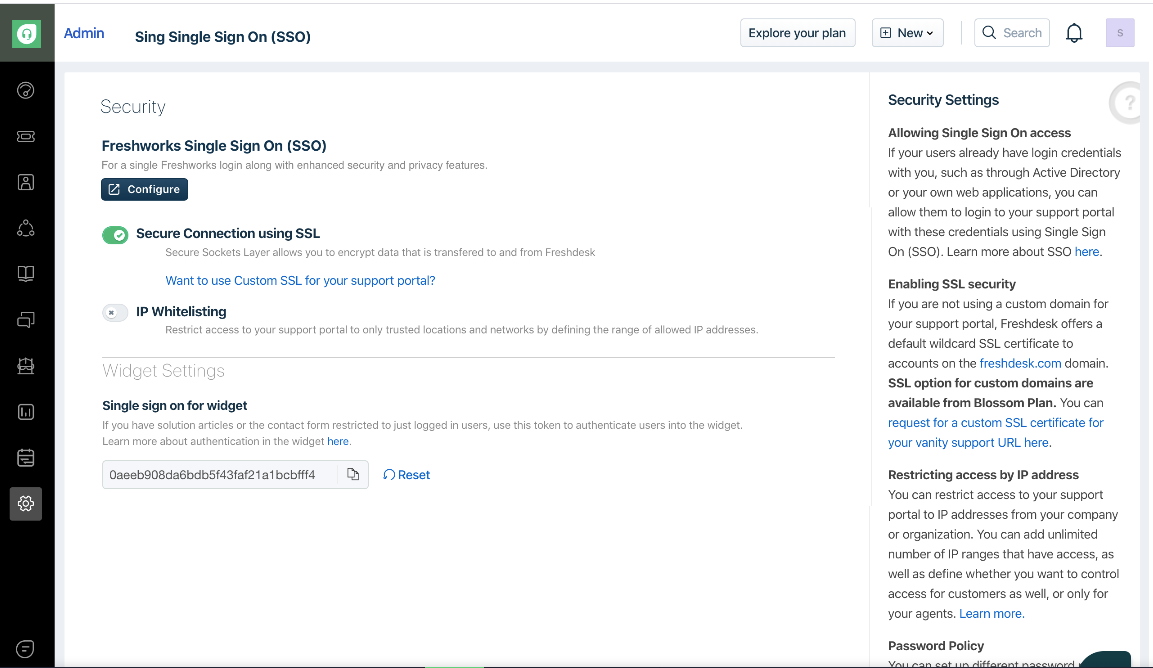This screenshot has width=1153, height=668.
Task: Click the Single sign on for widget heading
Action: pos(174,405)
